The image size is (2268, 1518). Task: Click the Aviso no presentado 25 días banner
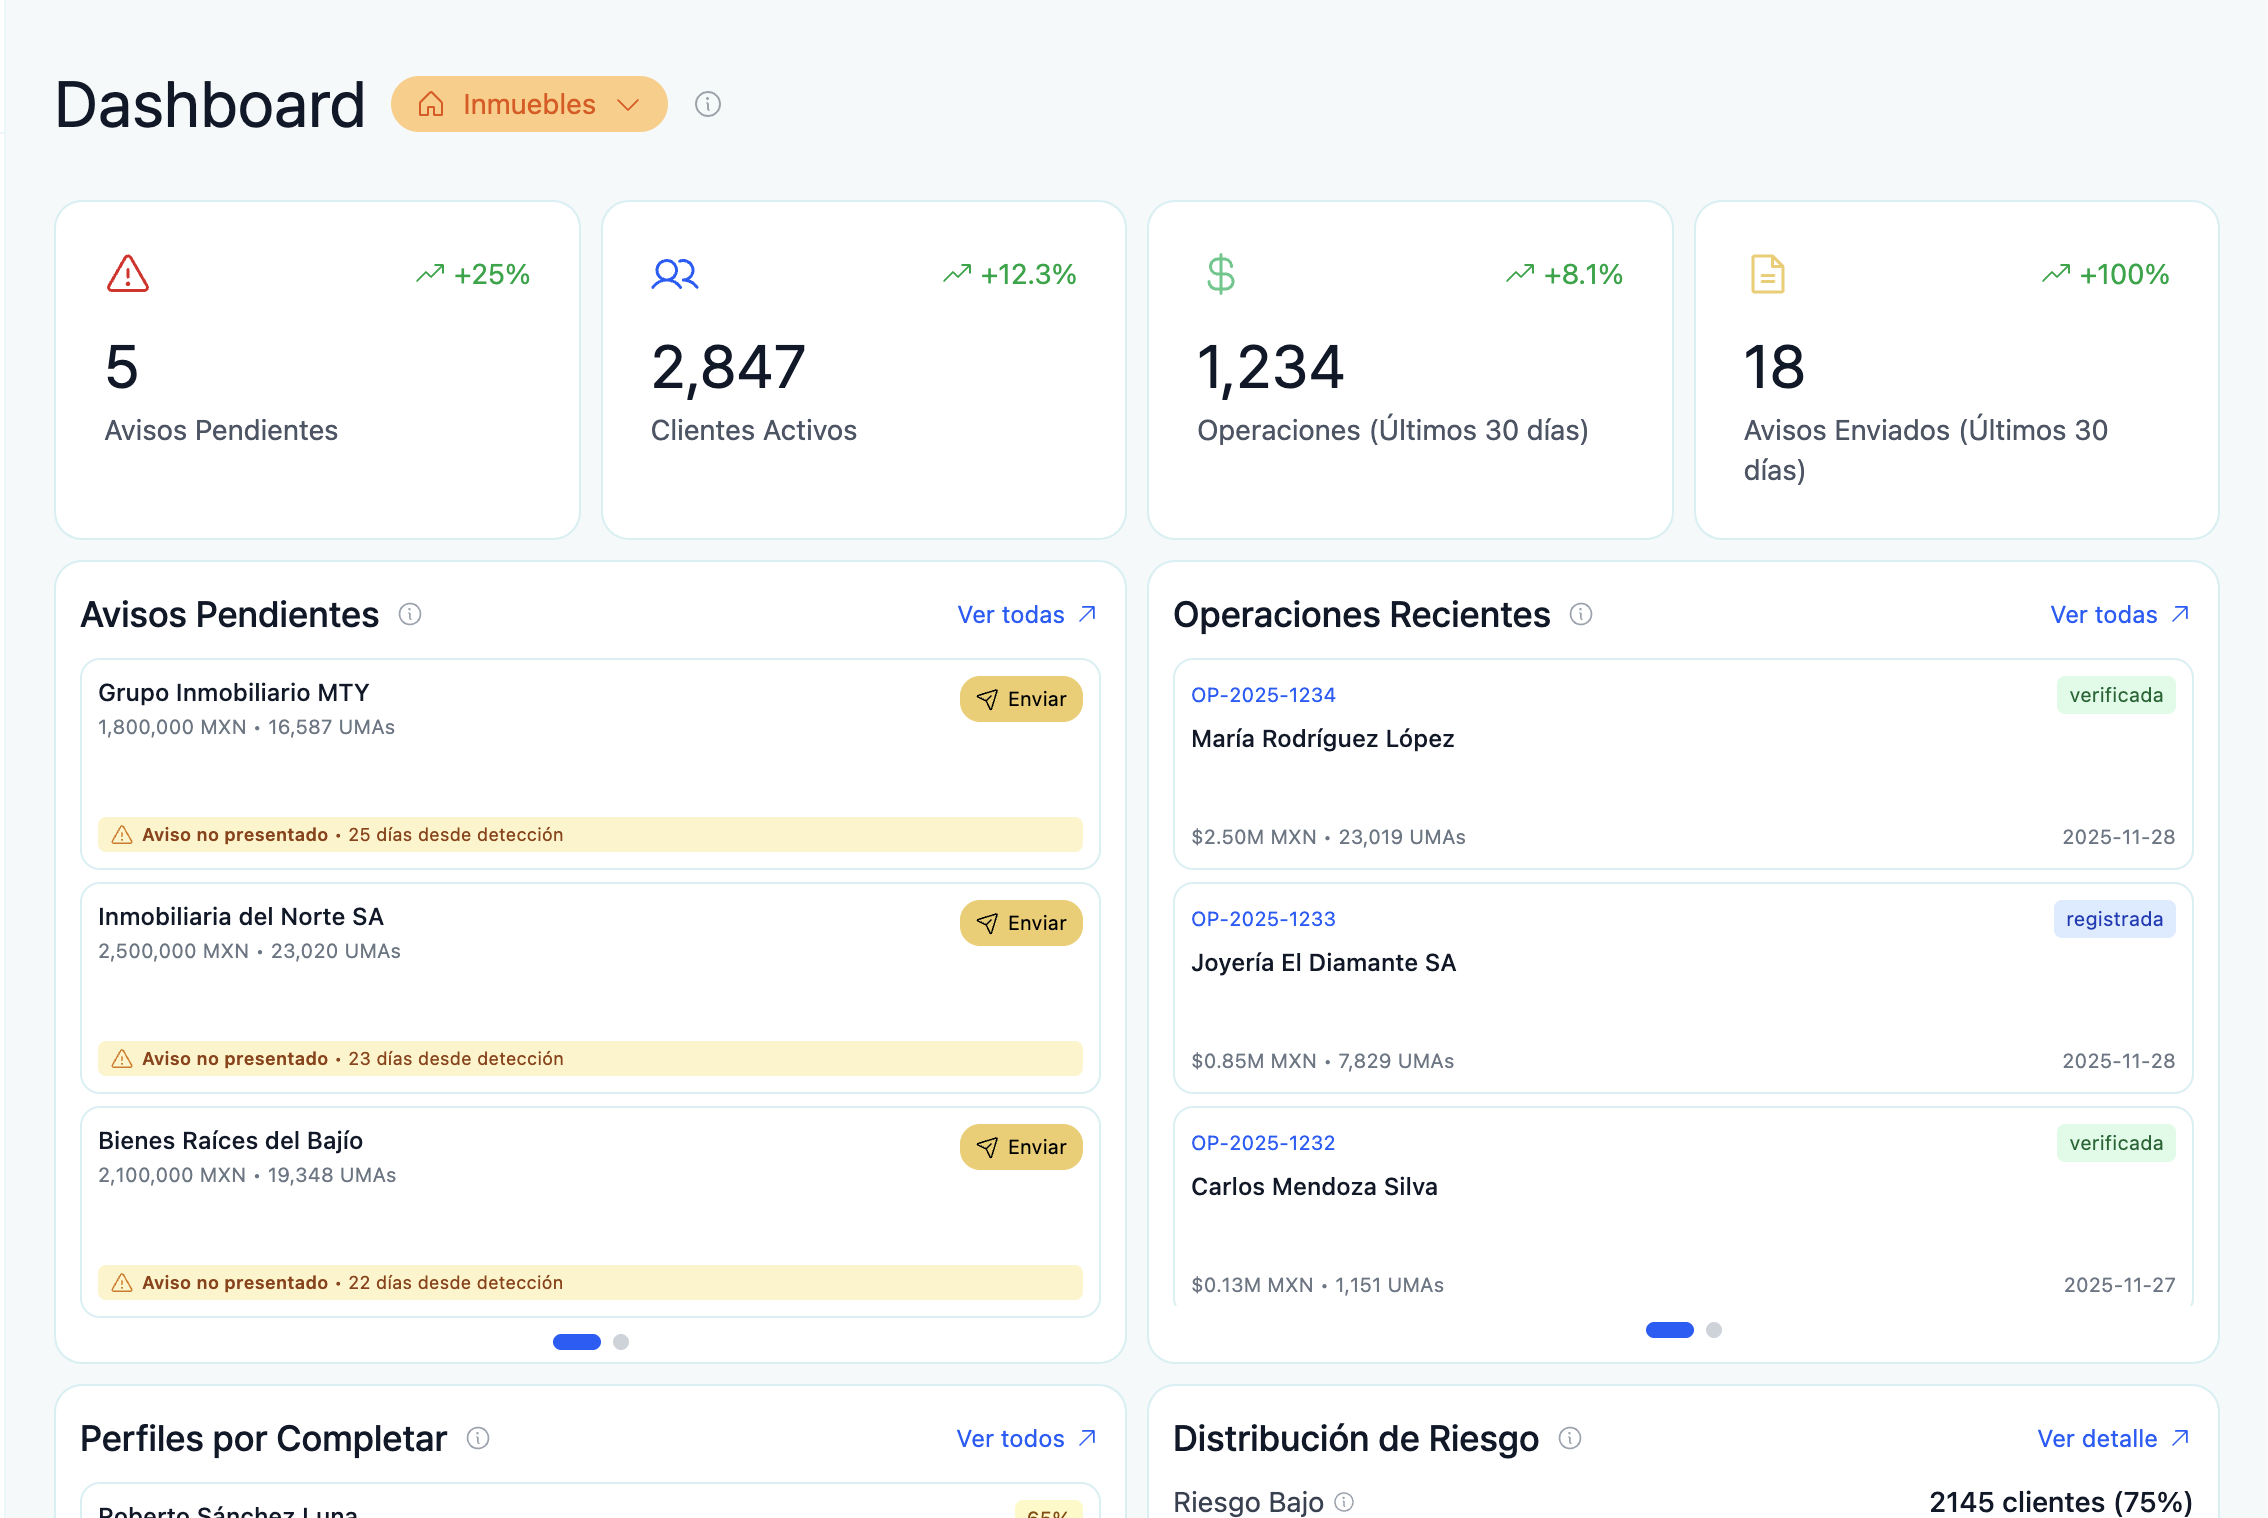point(590,835)
